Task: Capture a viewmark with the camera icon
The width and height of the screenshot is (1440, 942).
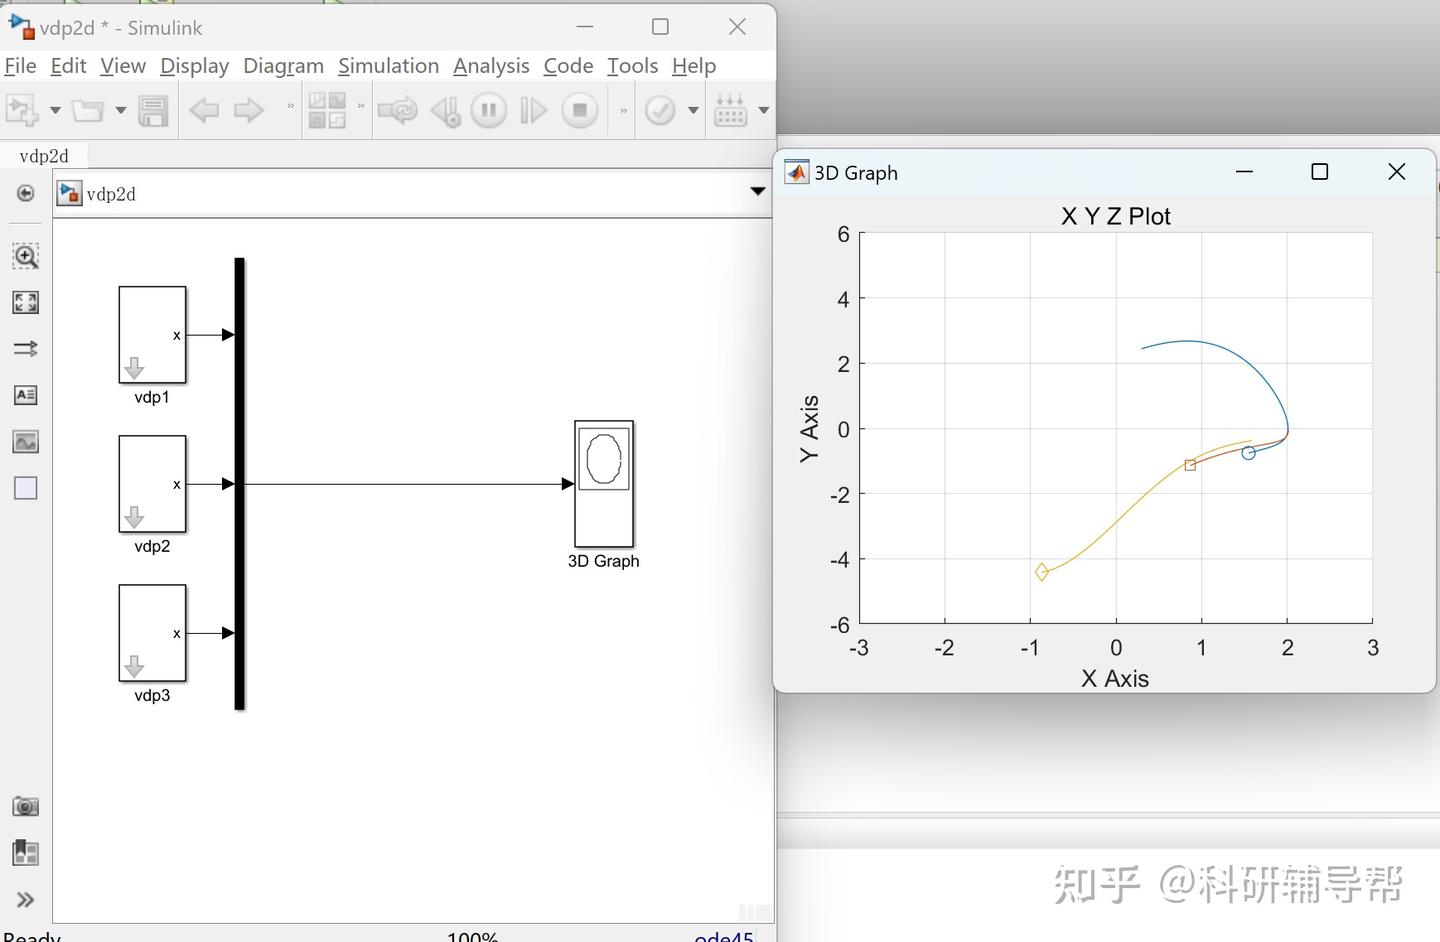Action: 25,806
